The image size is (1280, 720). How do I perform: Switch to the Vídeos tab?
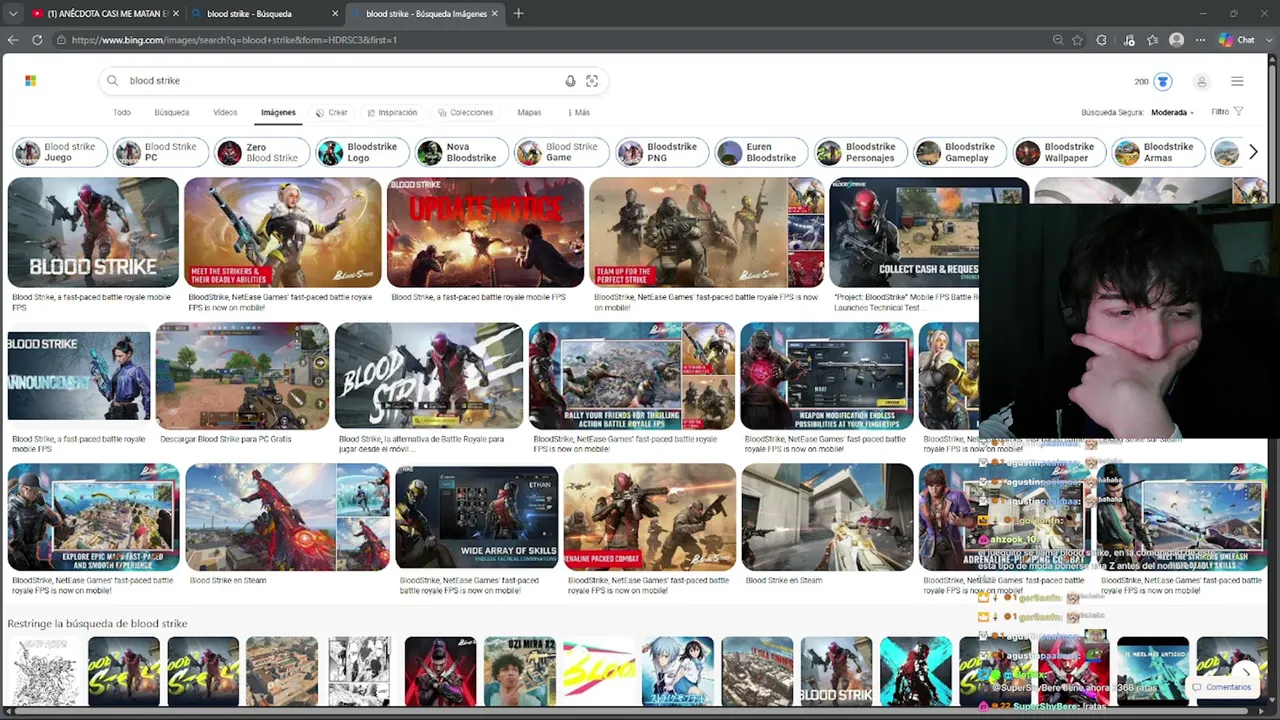click(x=225, y=113)
